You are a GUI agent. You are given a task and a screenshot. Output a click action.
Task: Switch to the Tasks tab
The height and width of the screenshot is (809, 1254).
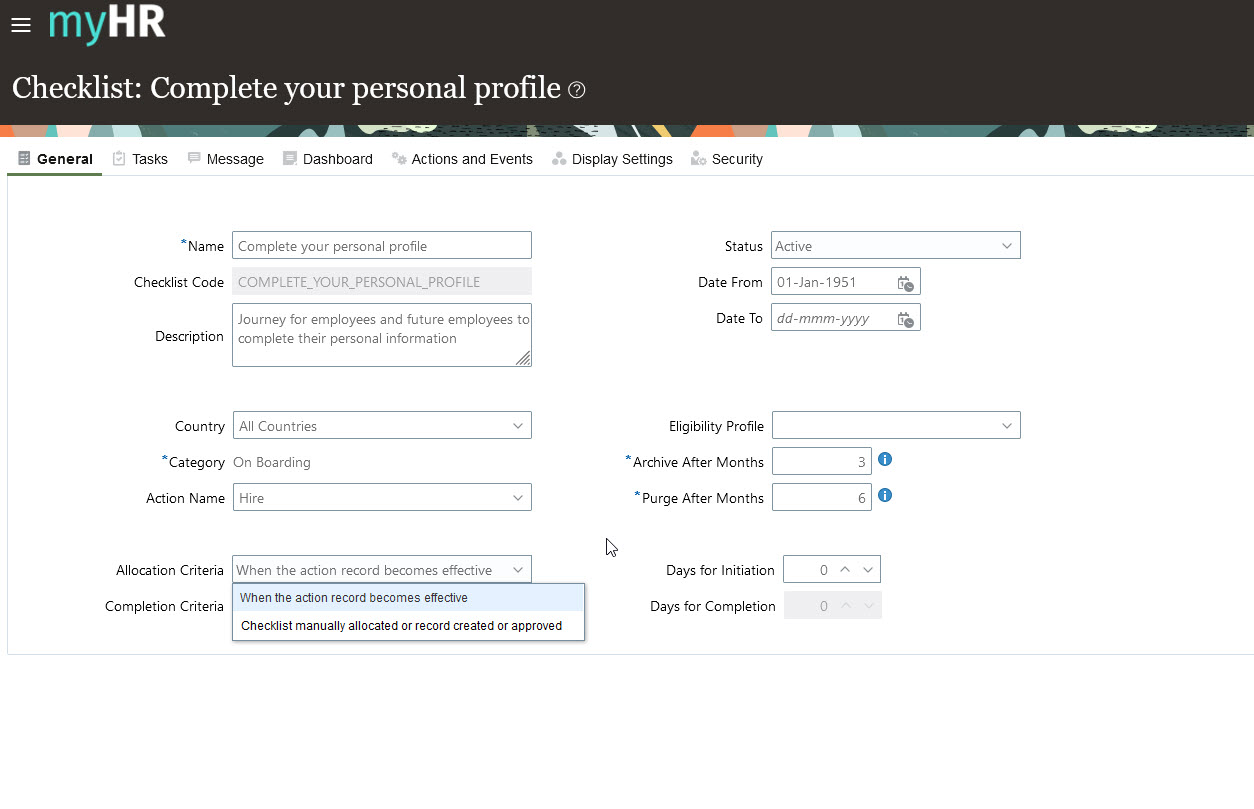pyautogui.click(x=140, y=159)
